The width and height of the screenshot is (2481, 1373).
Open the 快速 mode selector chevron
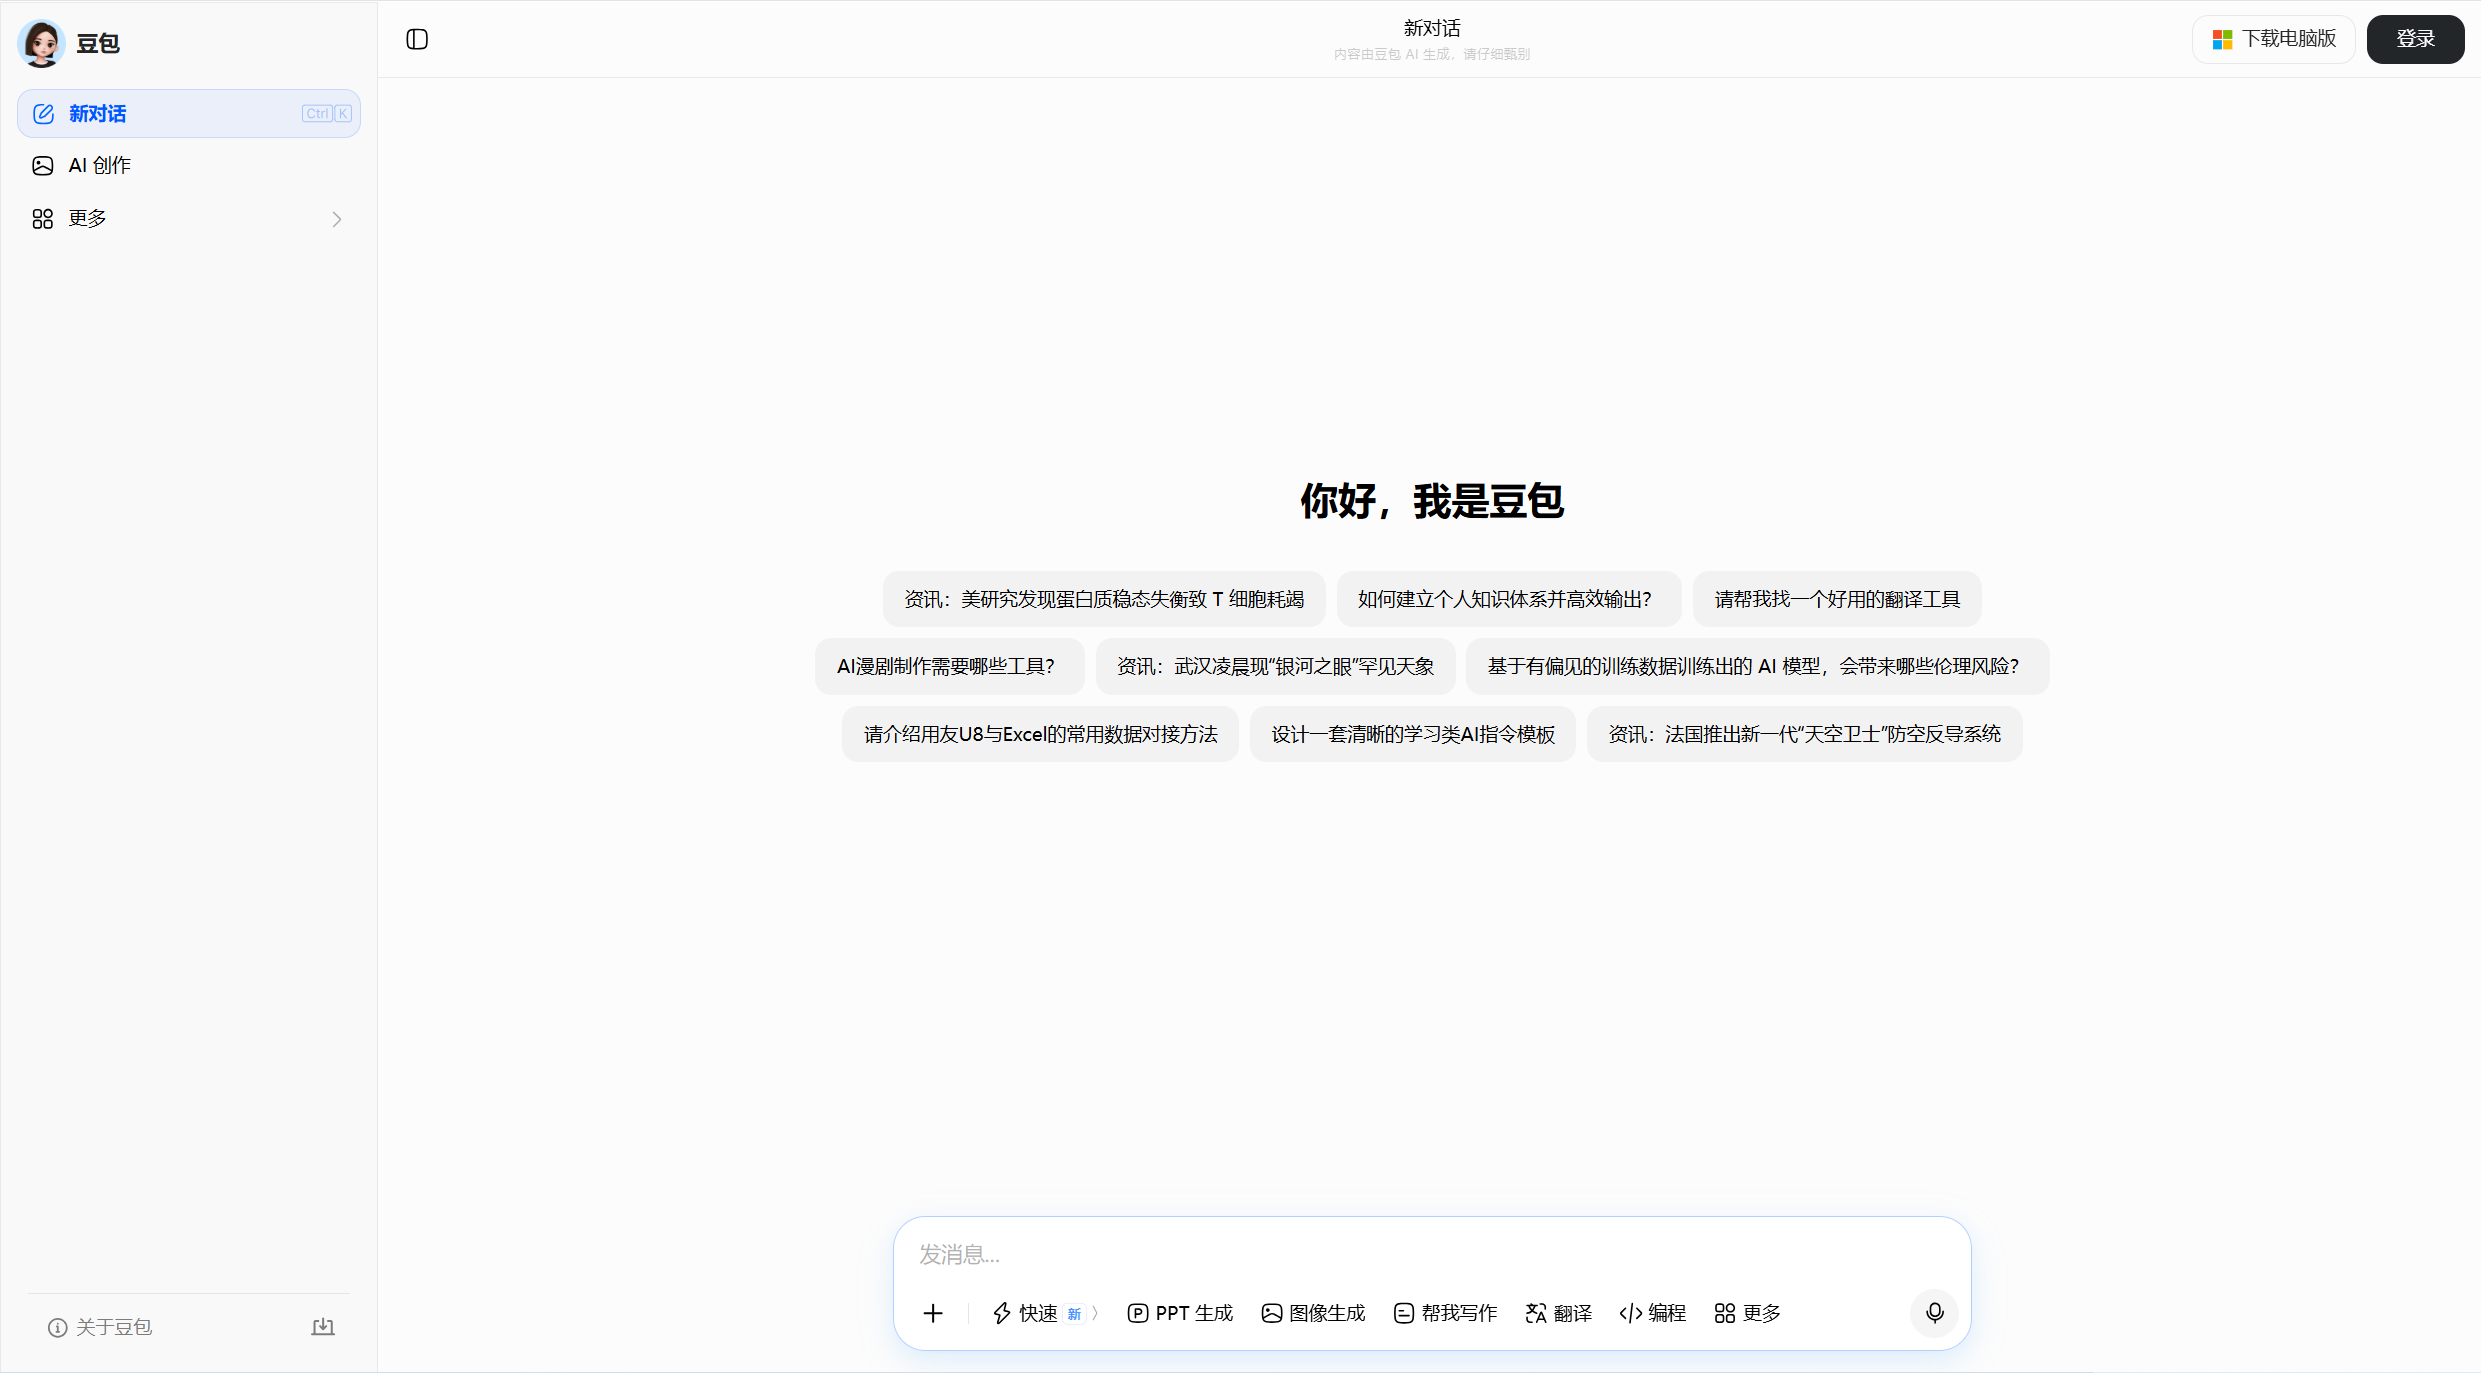pos(1095,1313)
